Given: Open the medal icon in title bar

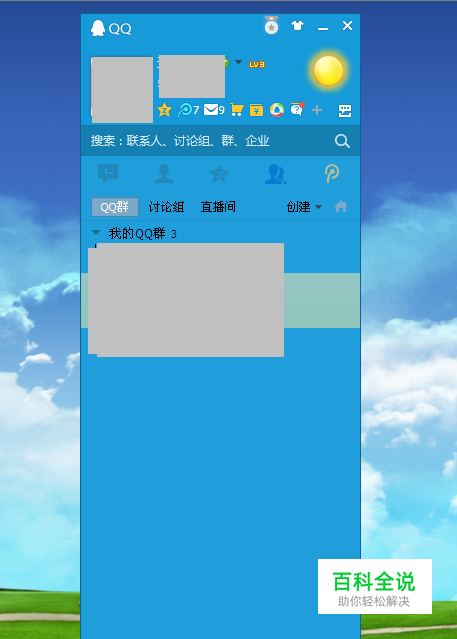Looking at the screenshot, I should coord(271,25).
